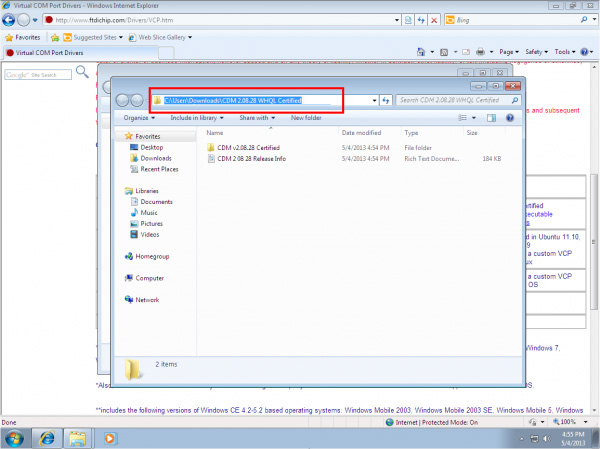Click the IE Home icon

421,52
